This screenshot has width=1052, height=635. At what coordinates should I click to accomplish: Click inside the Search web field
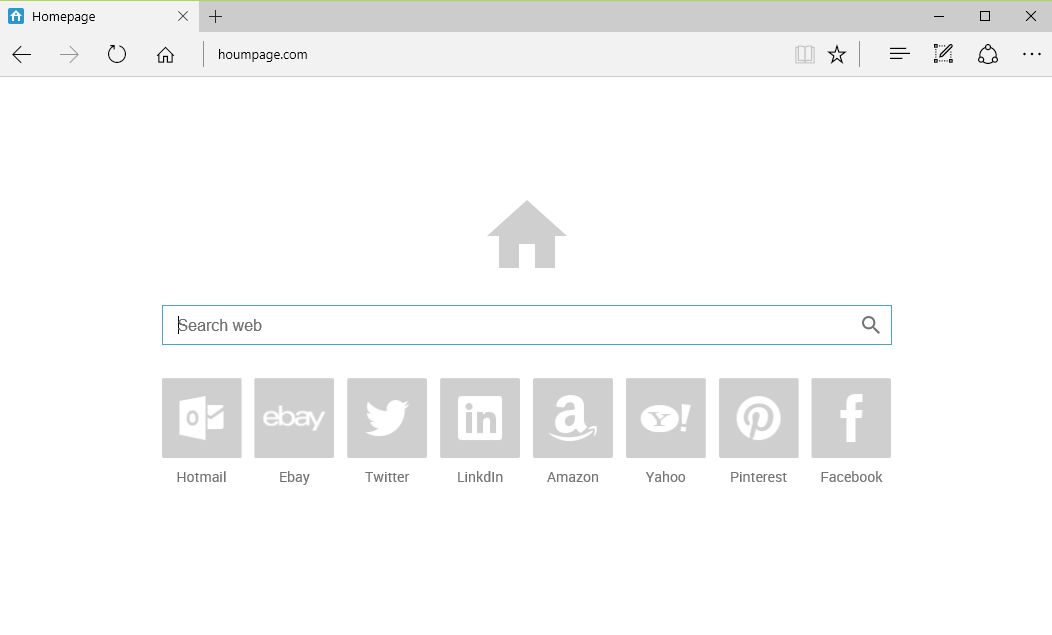450,324
